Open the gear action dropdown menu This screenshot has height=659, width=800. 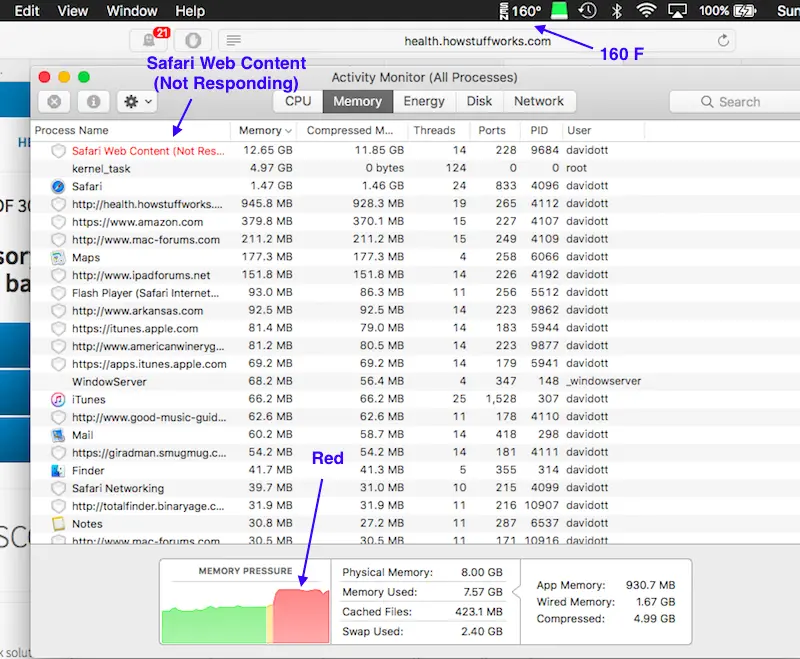[137, 101]
